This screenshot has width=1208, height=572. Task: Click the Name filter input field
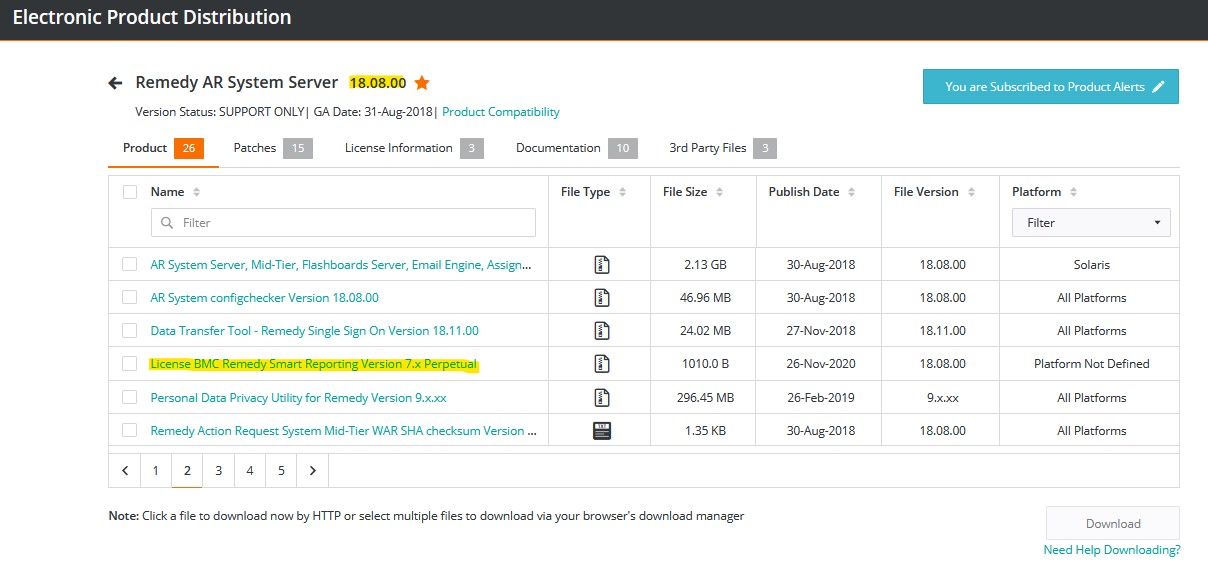click(343, 223)
